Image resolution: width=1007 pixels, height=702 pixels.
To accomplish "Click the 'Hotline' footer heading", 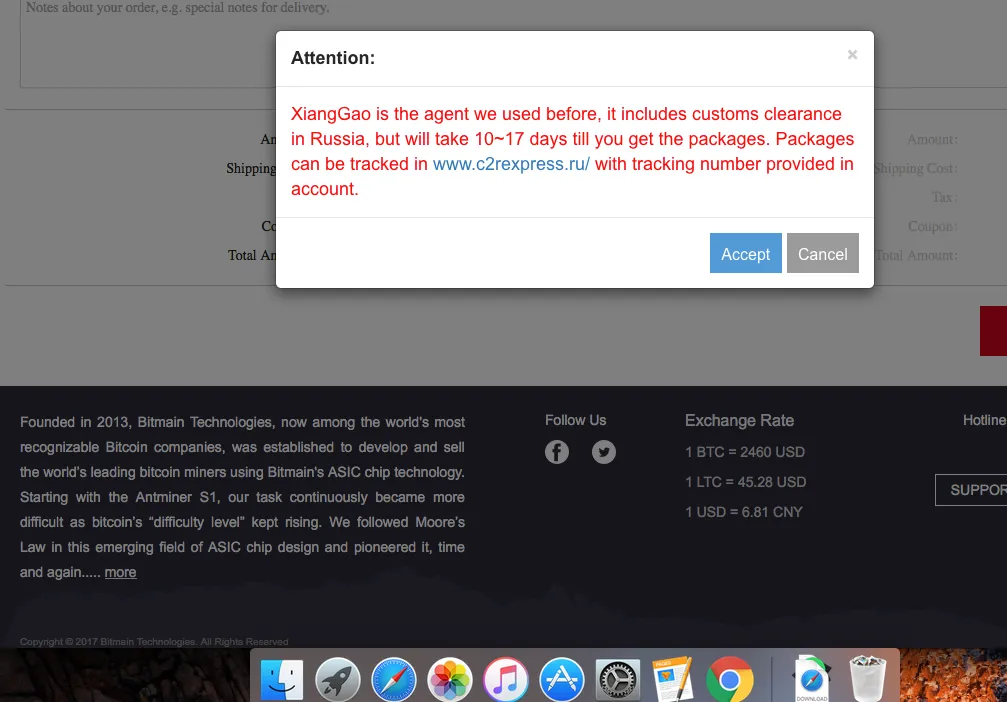I will tap(984, 420).
